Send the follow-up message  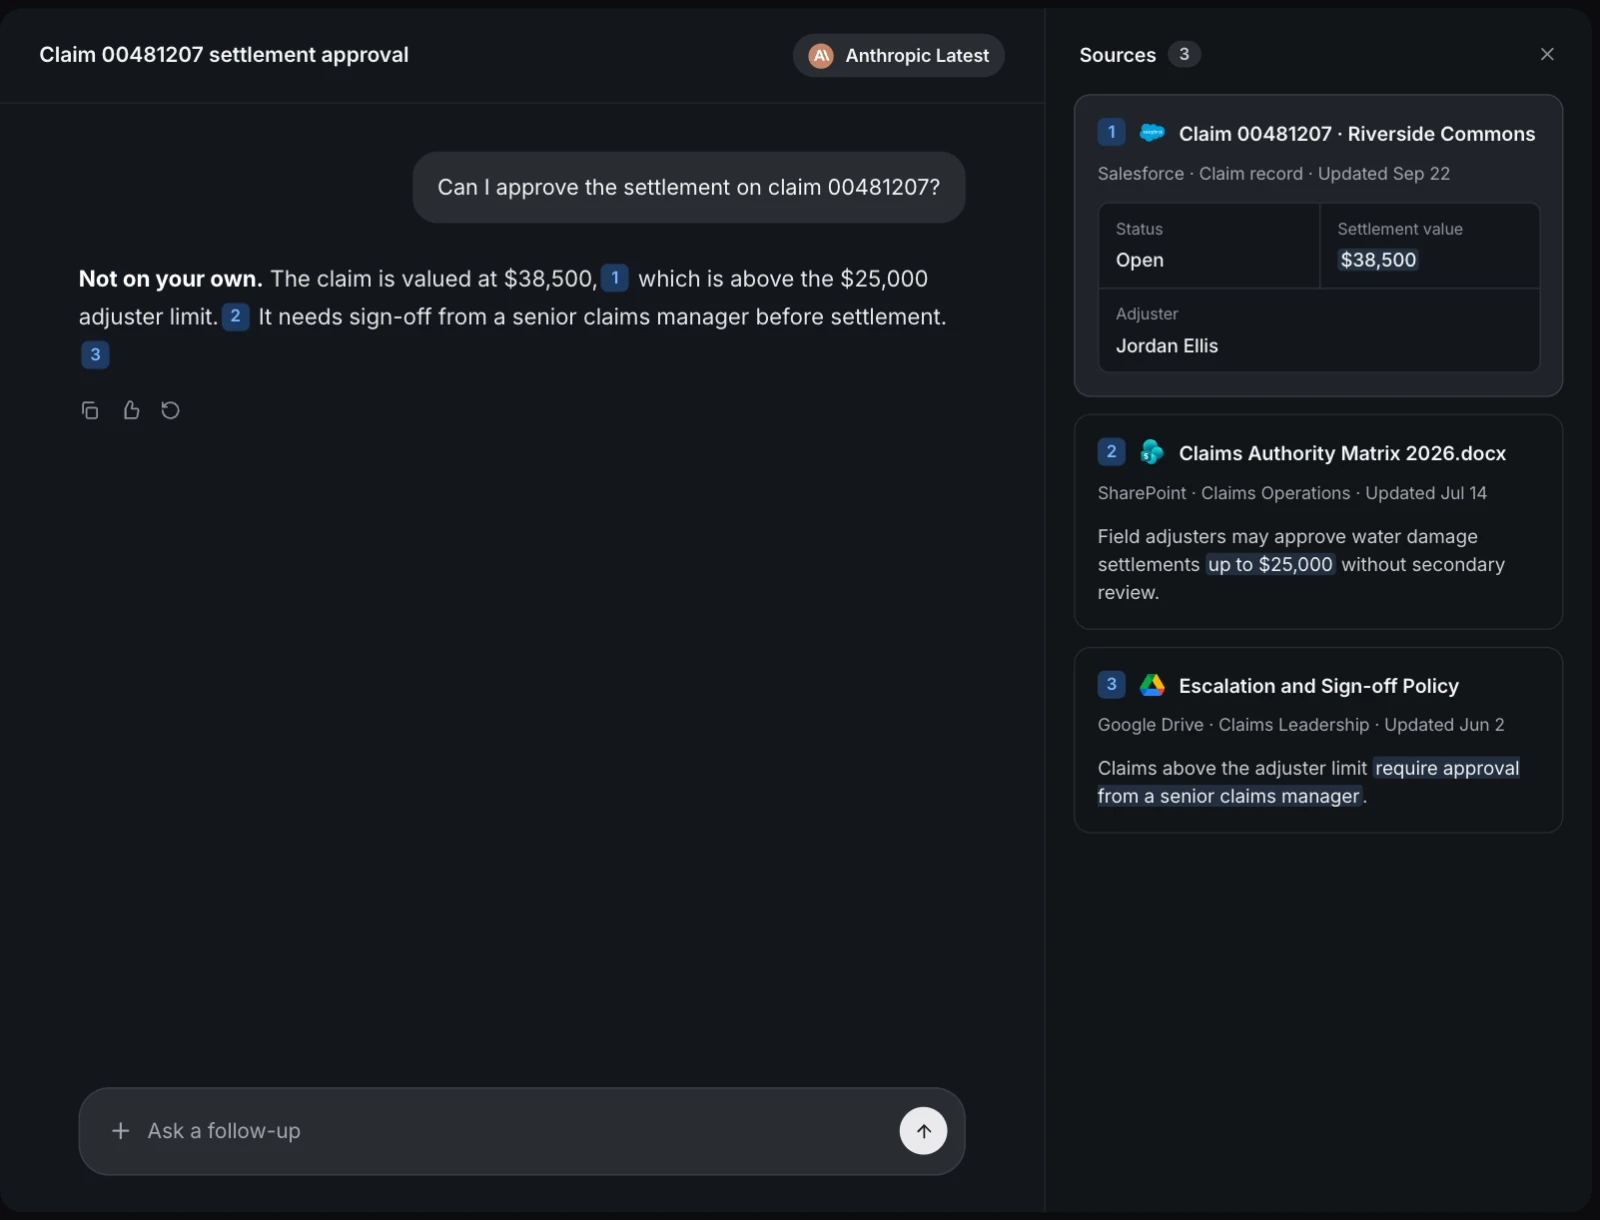pos(923,1131)
